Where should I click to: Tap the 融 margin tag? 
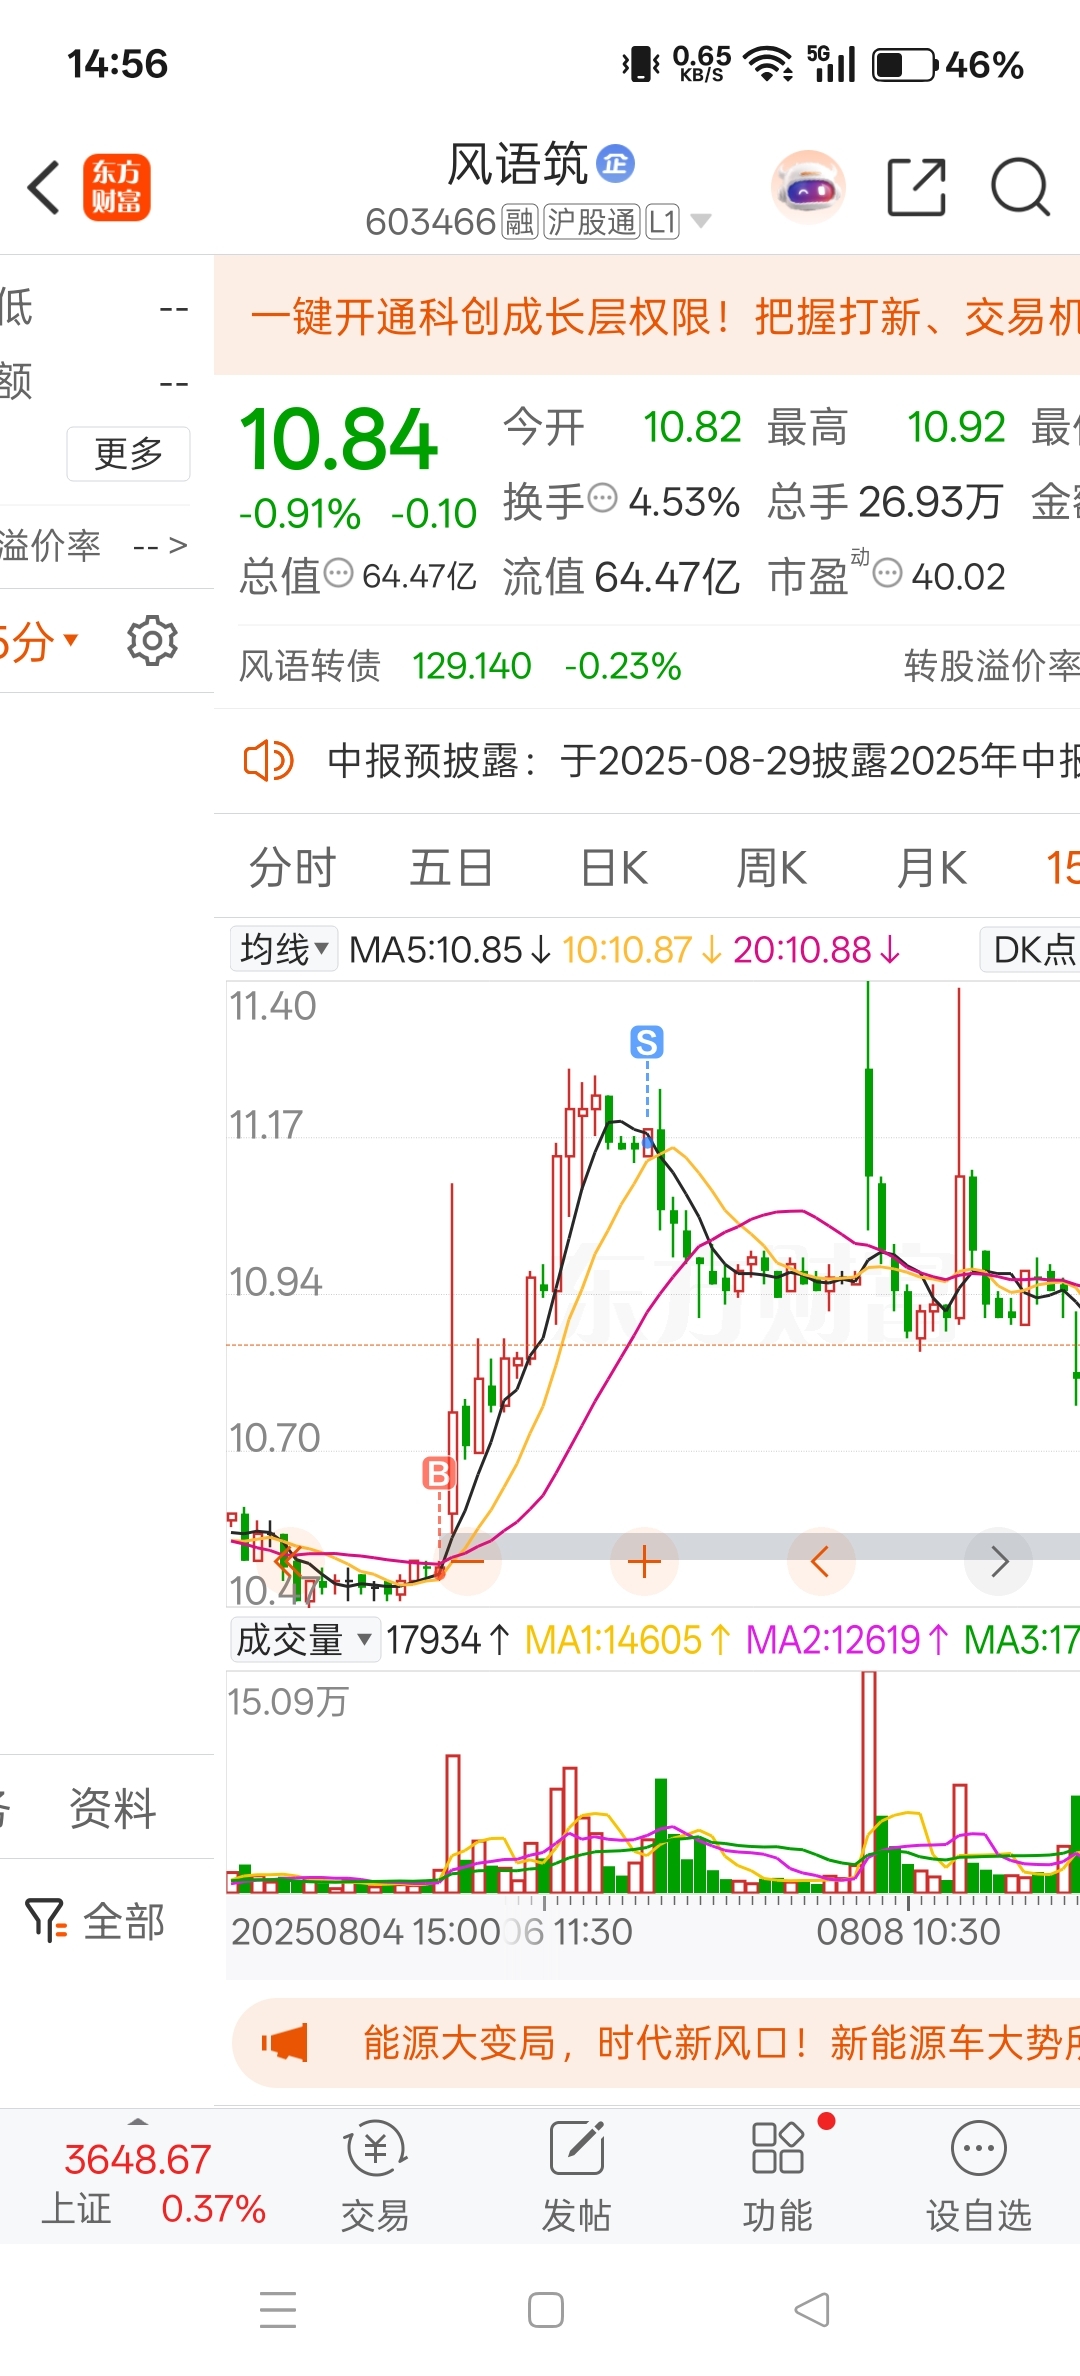520,221
